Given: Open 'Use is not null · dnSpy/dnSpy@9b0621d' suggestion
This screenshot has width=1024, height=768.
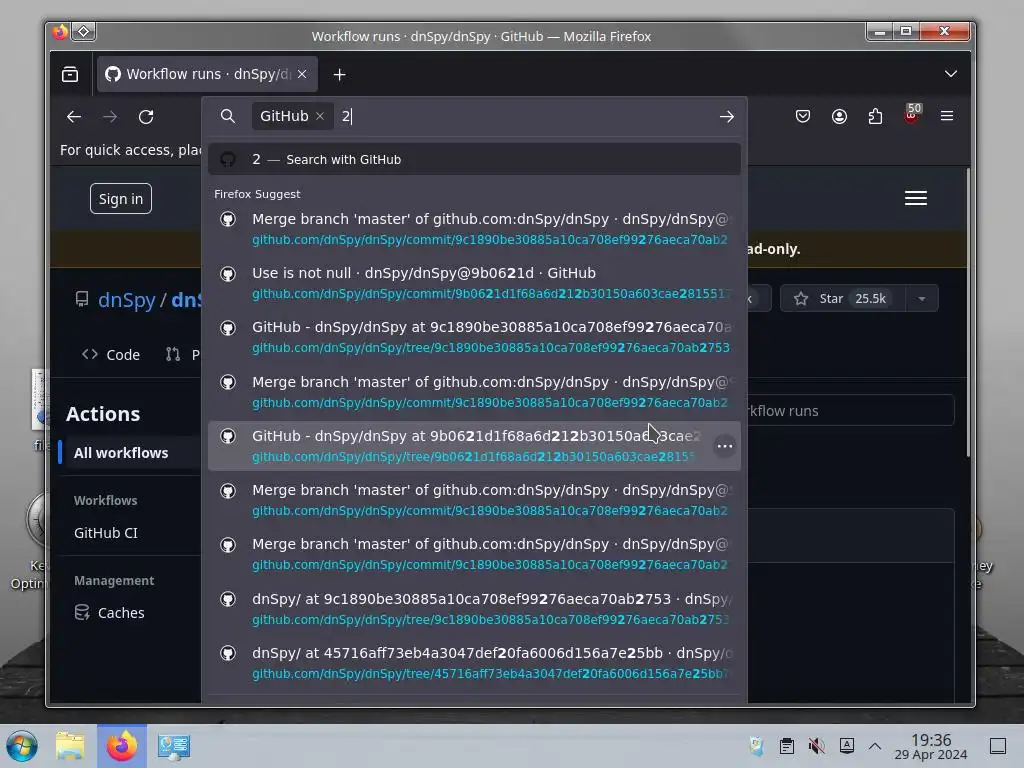Looking at the screenshot, I should click(474, 283).
